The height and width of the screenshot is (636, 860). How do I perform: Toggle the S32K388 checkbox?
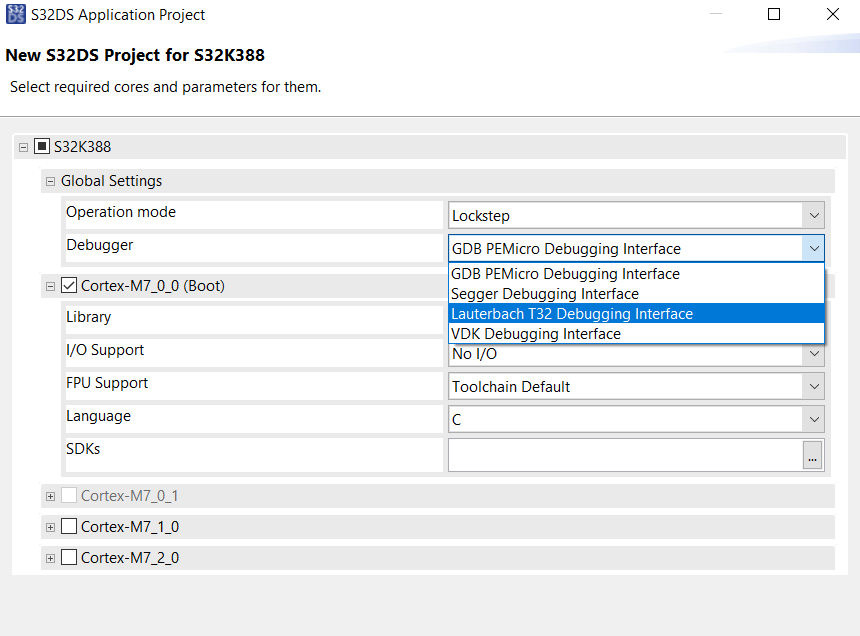click(40, 145)
